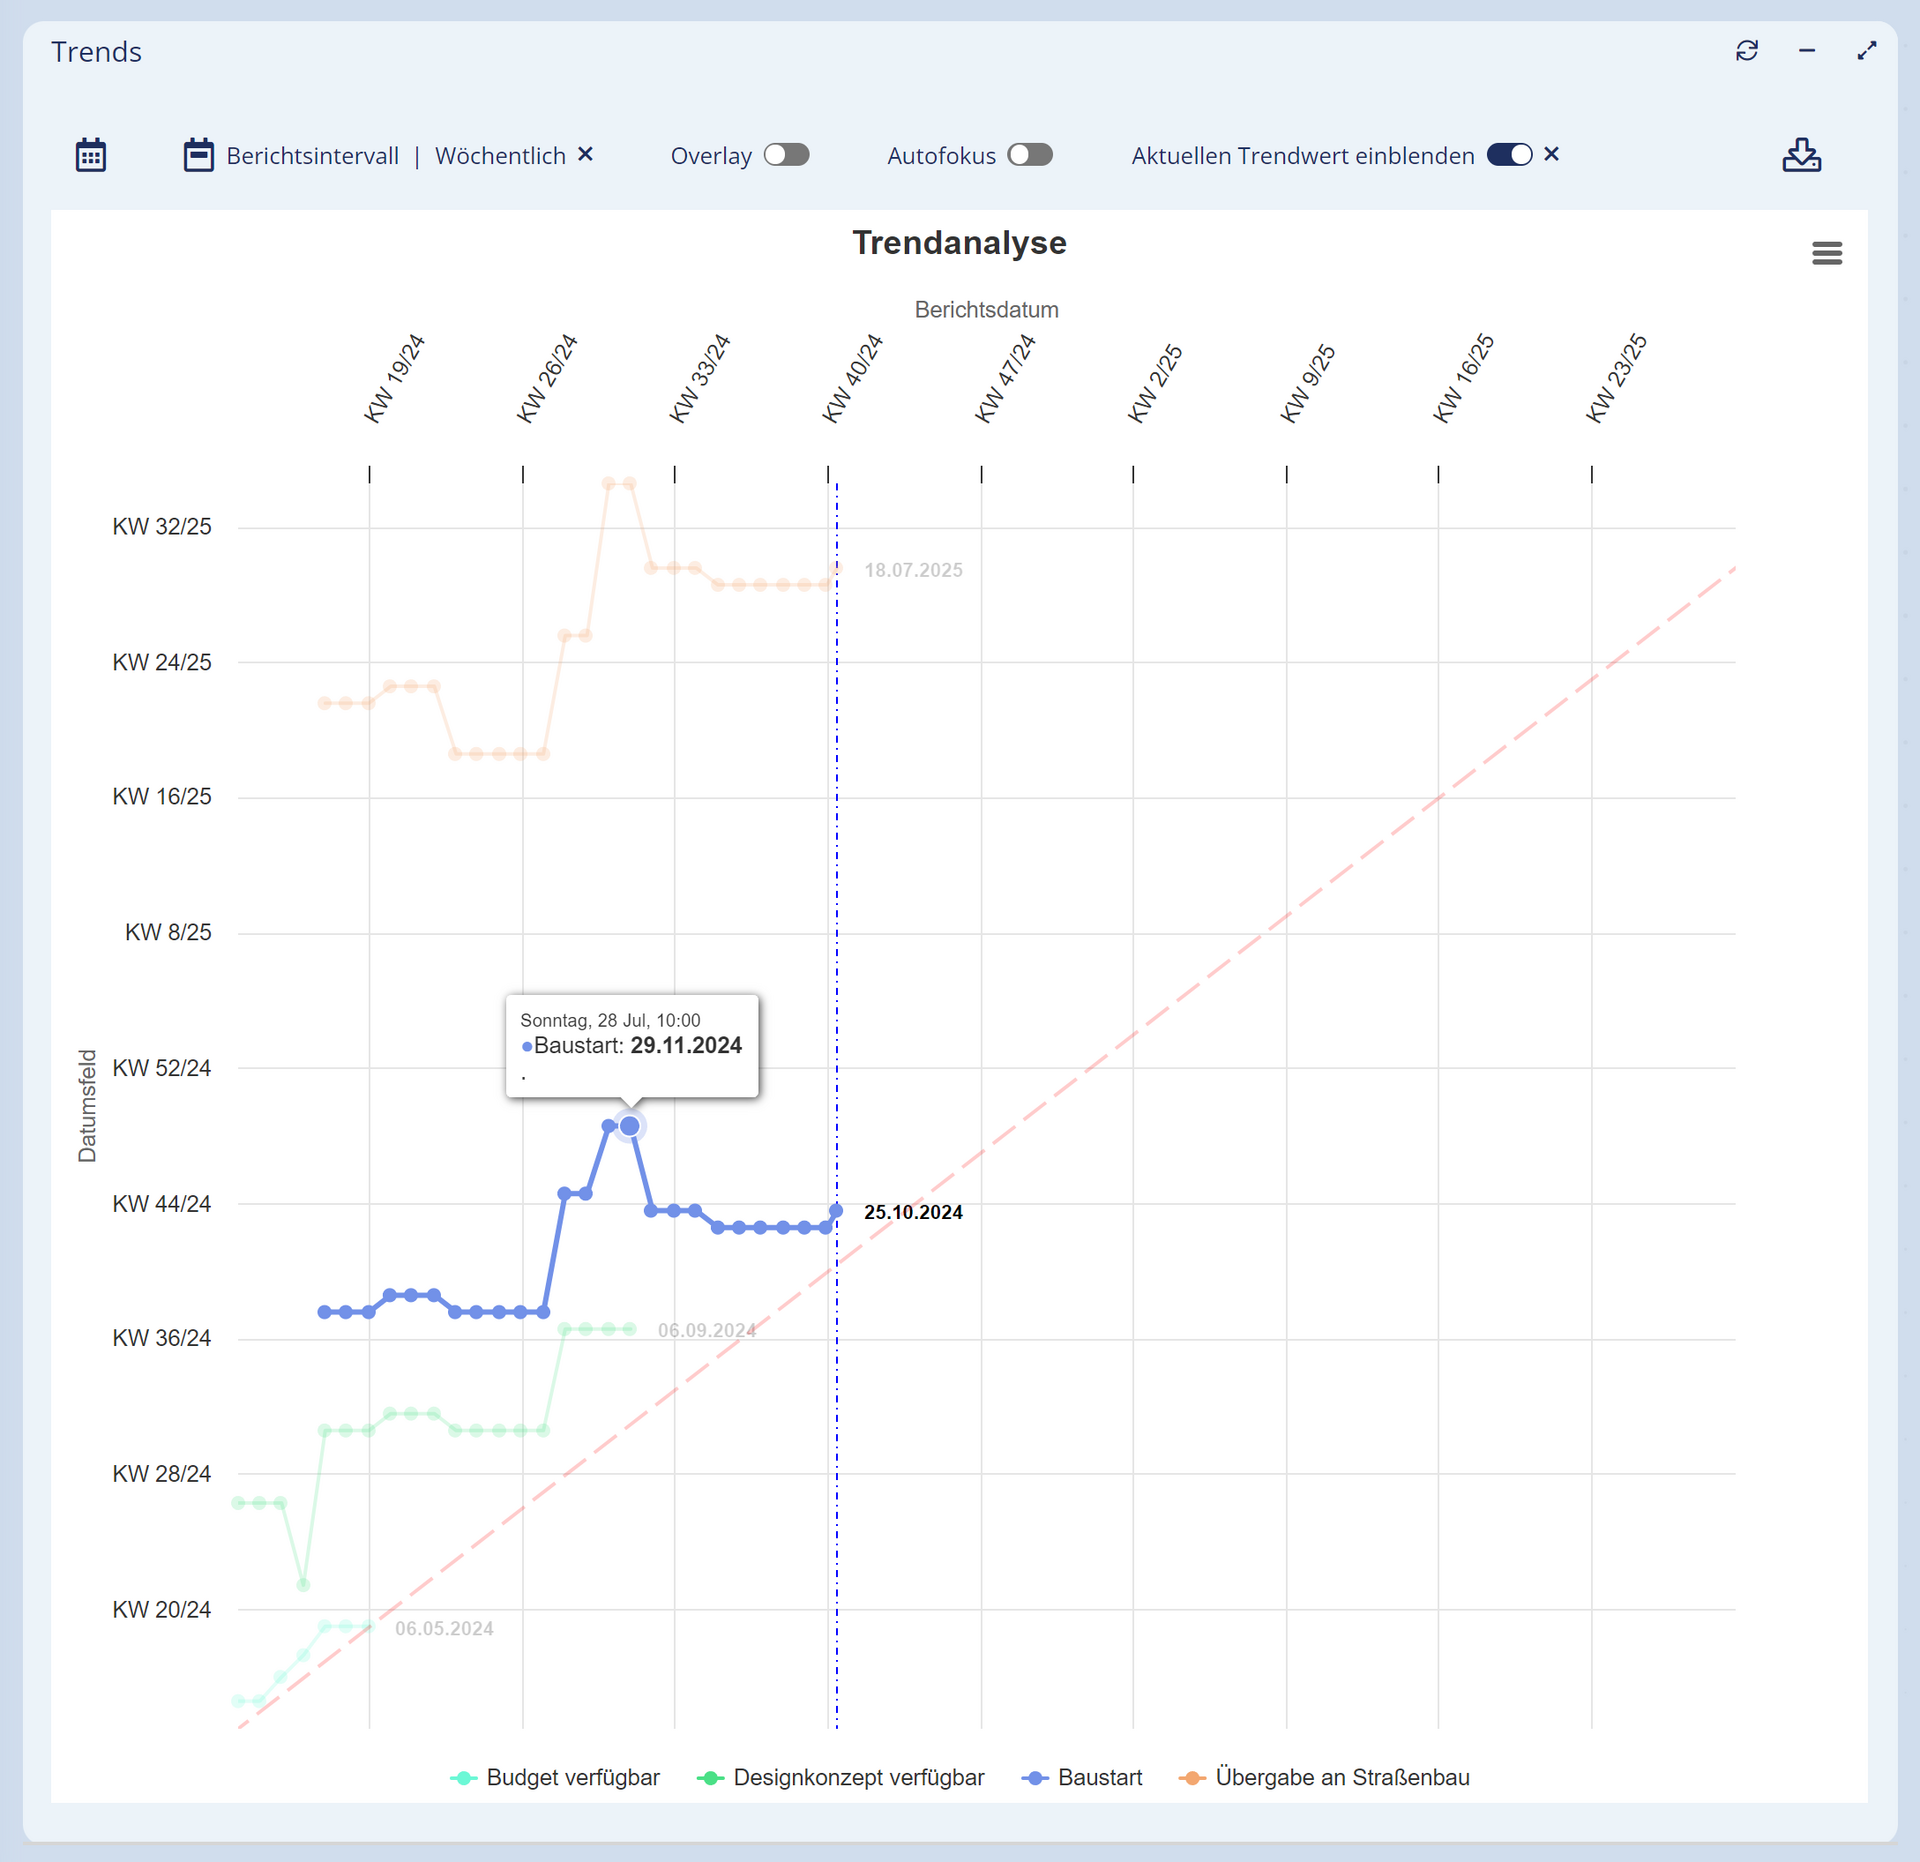The width and height of the screenshot is (1920, 1862).
Task: Open the chart hamburger context menu
Action: (x=1826, y=253)
